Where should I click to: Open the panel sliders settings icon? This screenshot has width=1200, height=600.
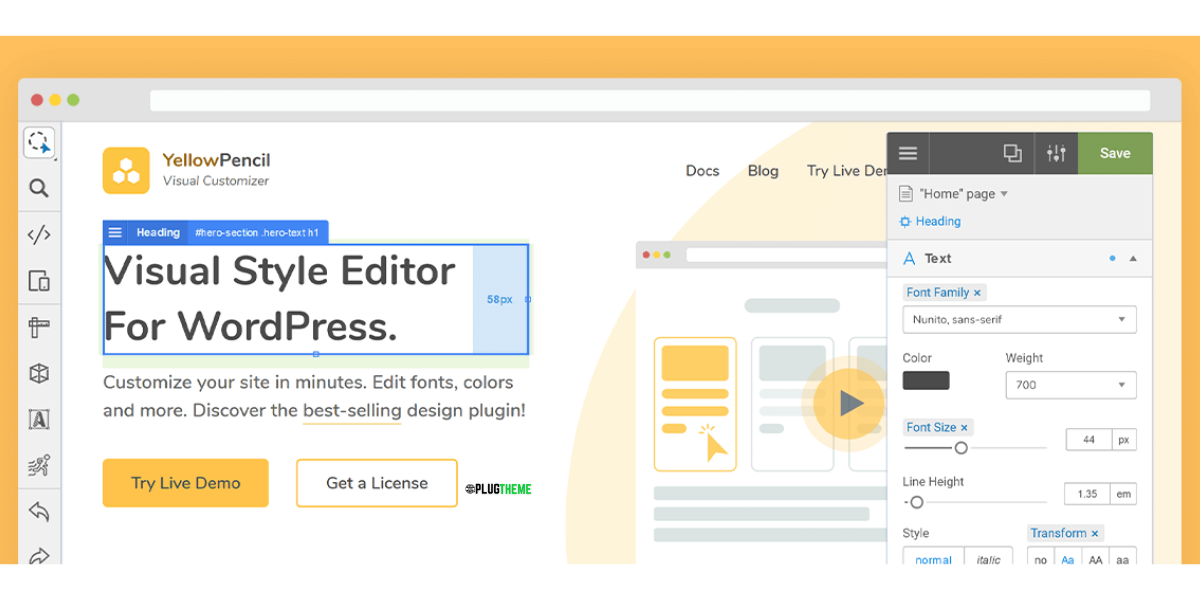[1056, 153]
